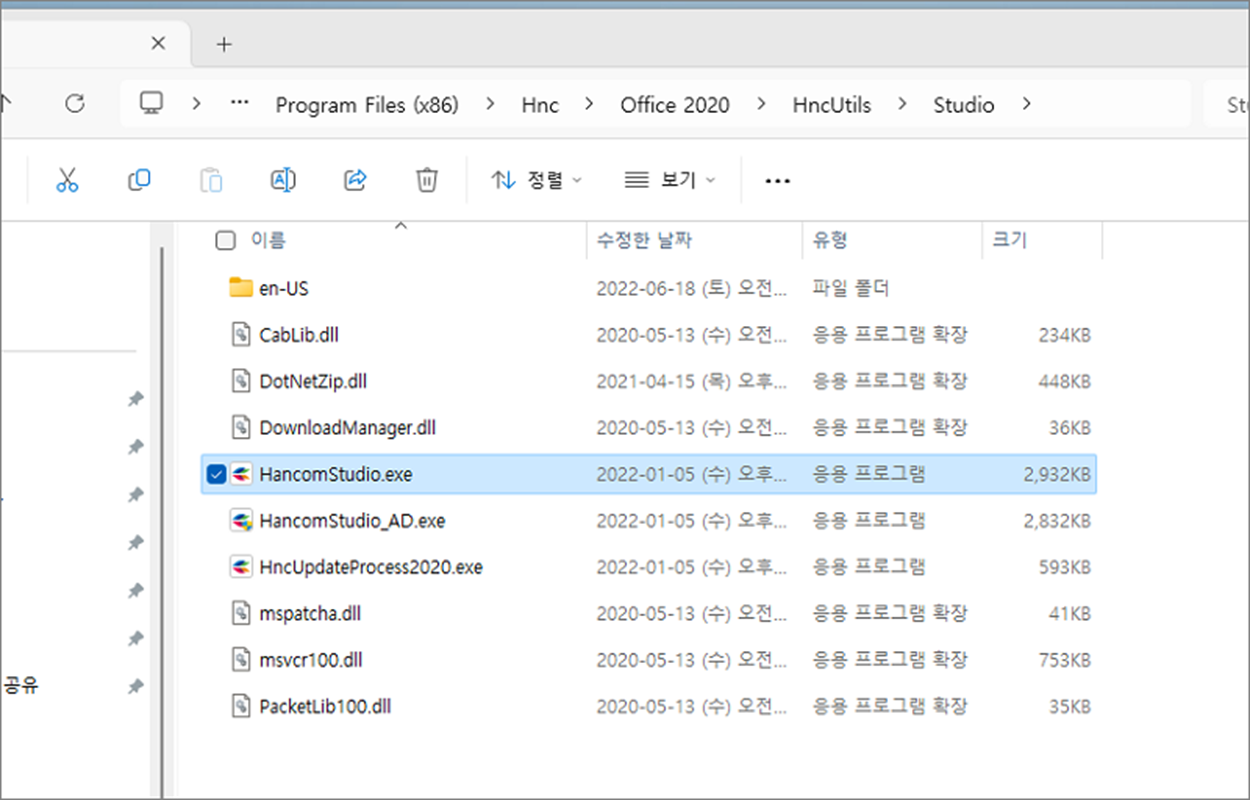Image resolution: width=1250 pixels, height=800 pixels.
Task: Click the HancomStudio_AD.exe file icon
Action: click(241, 521)
